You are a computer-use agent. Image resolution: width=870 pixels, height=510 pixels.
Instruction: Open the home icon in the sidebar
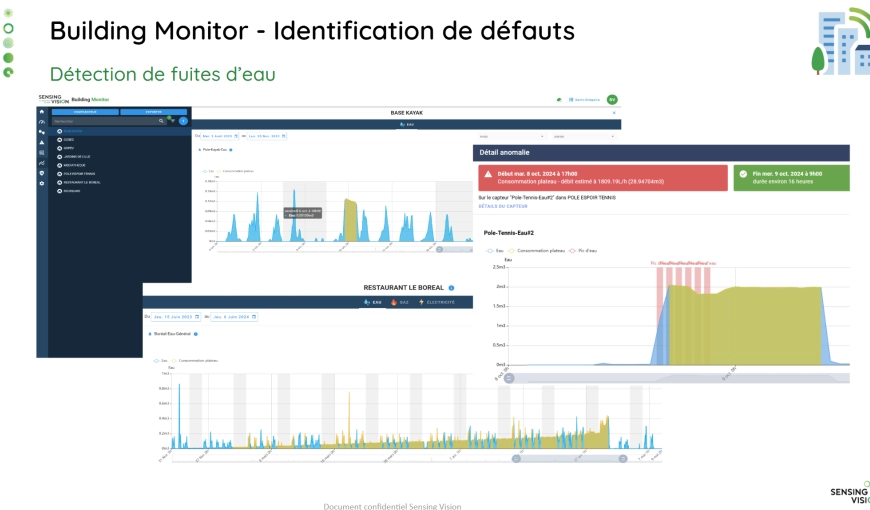point(42,112)
